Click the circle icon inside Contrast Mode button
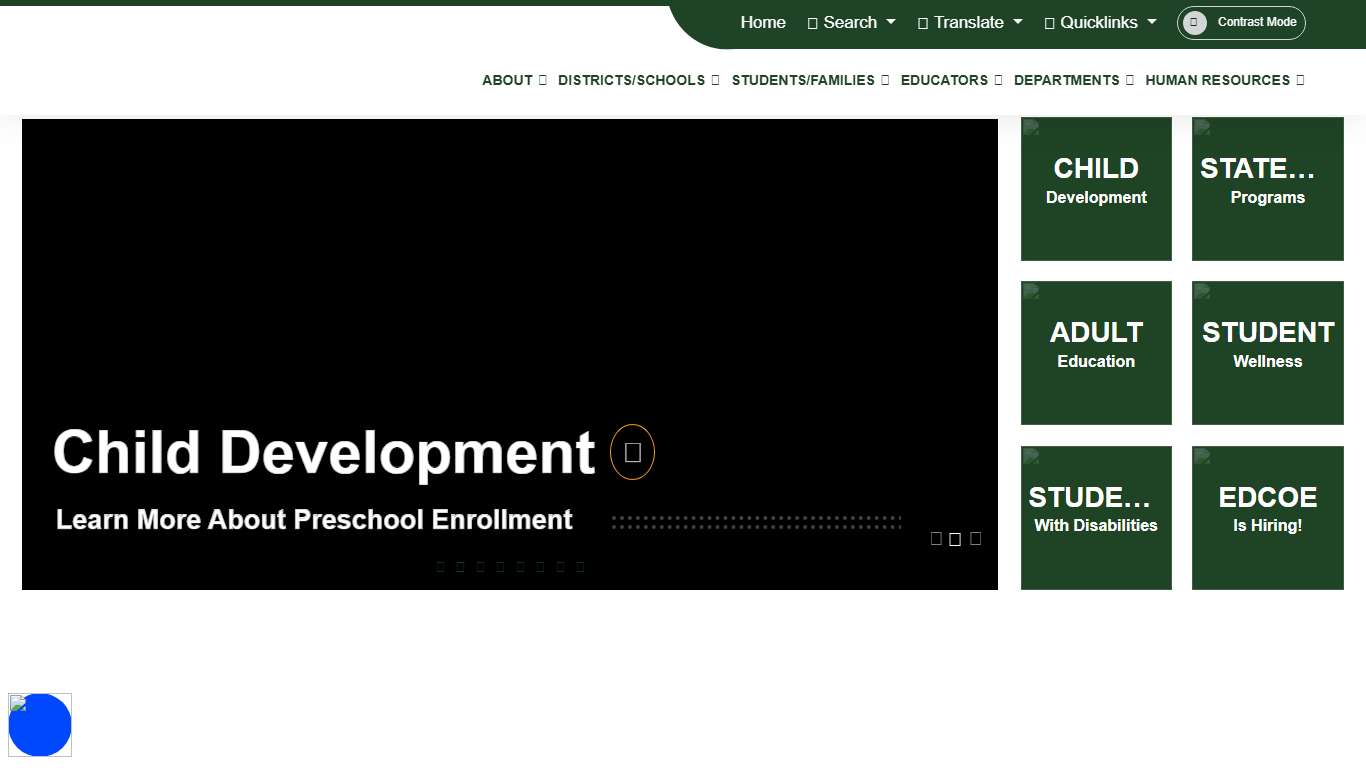This screenshot has width=1366, height=768. pyautogui.click(x=1193, y=22)
